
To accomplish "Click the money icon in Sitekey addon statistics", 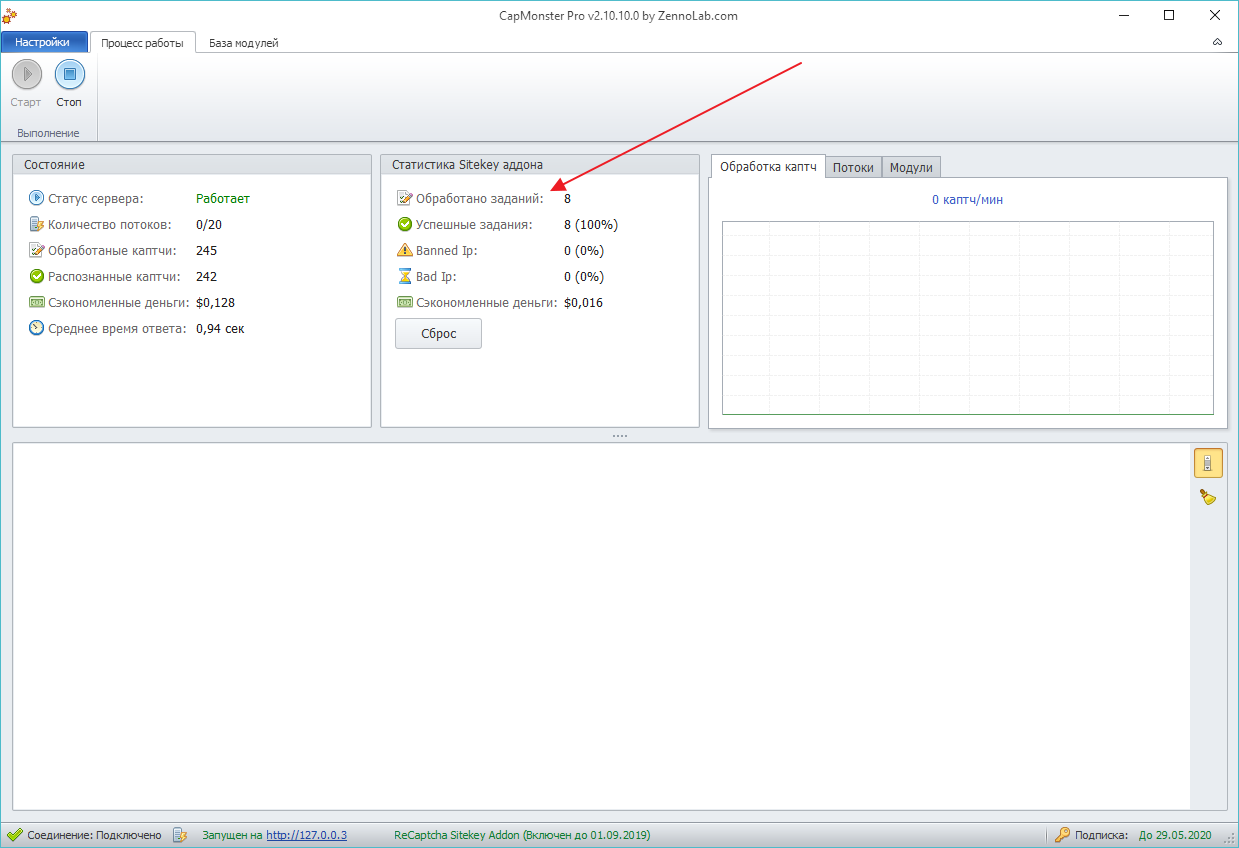I will 405,302.
